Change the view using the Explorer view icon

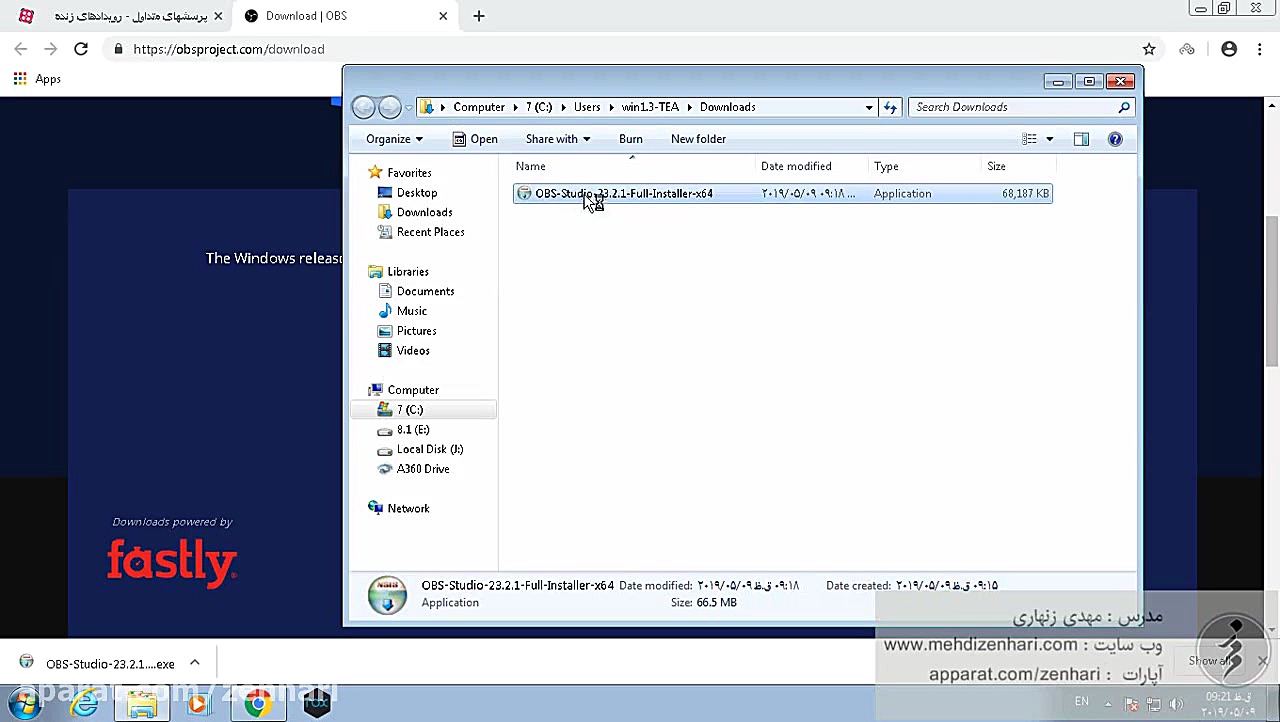[x=1029, y=139]
